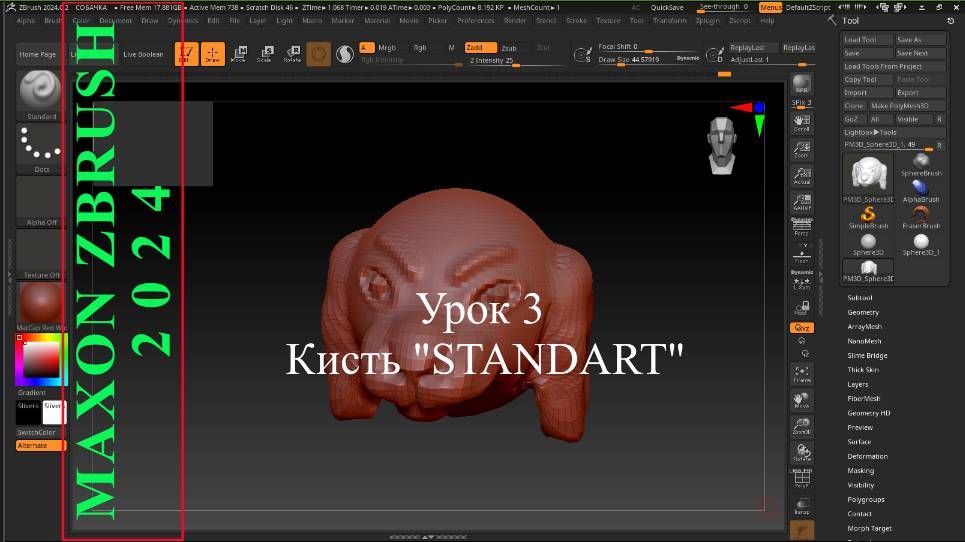Open the Standard brush selector thumbnail
The height and width of the screenshot is (542, 965).
[x=41, y=95]
